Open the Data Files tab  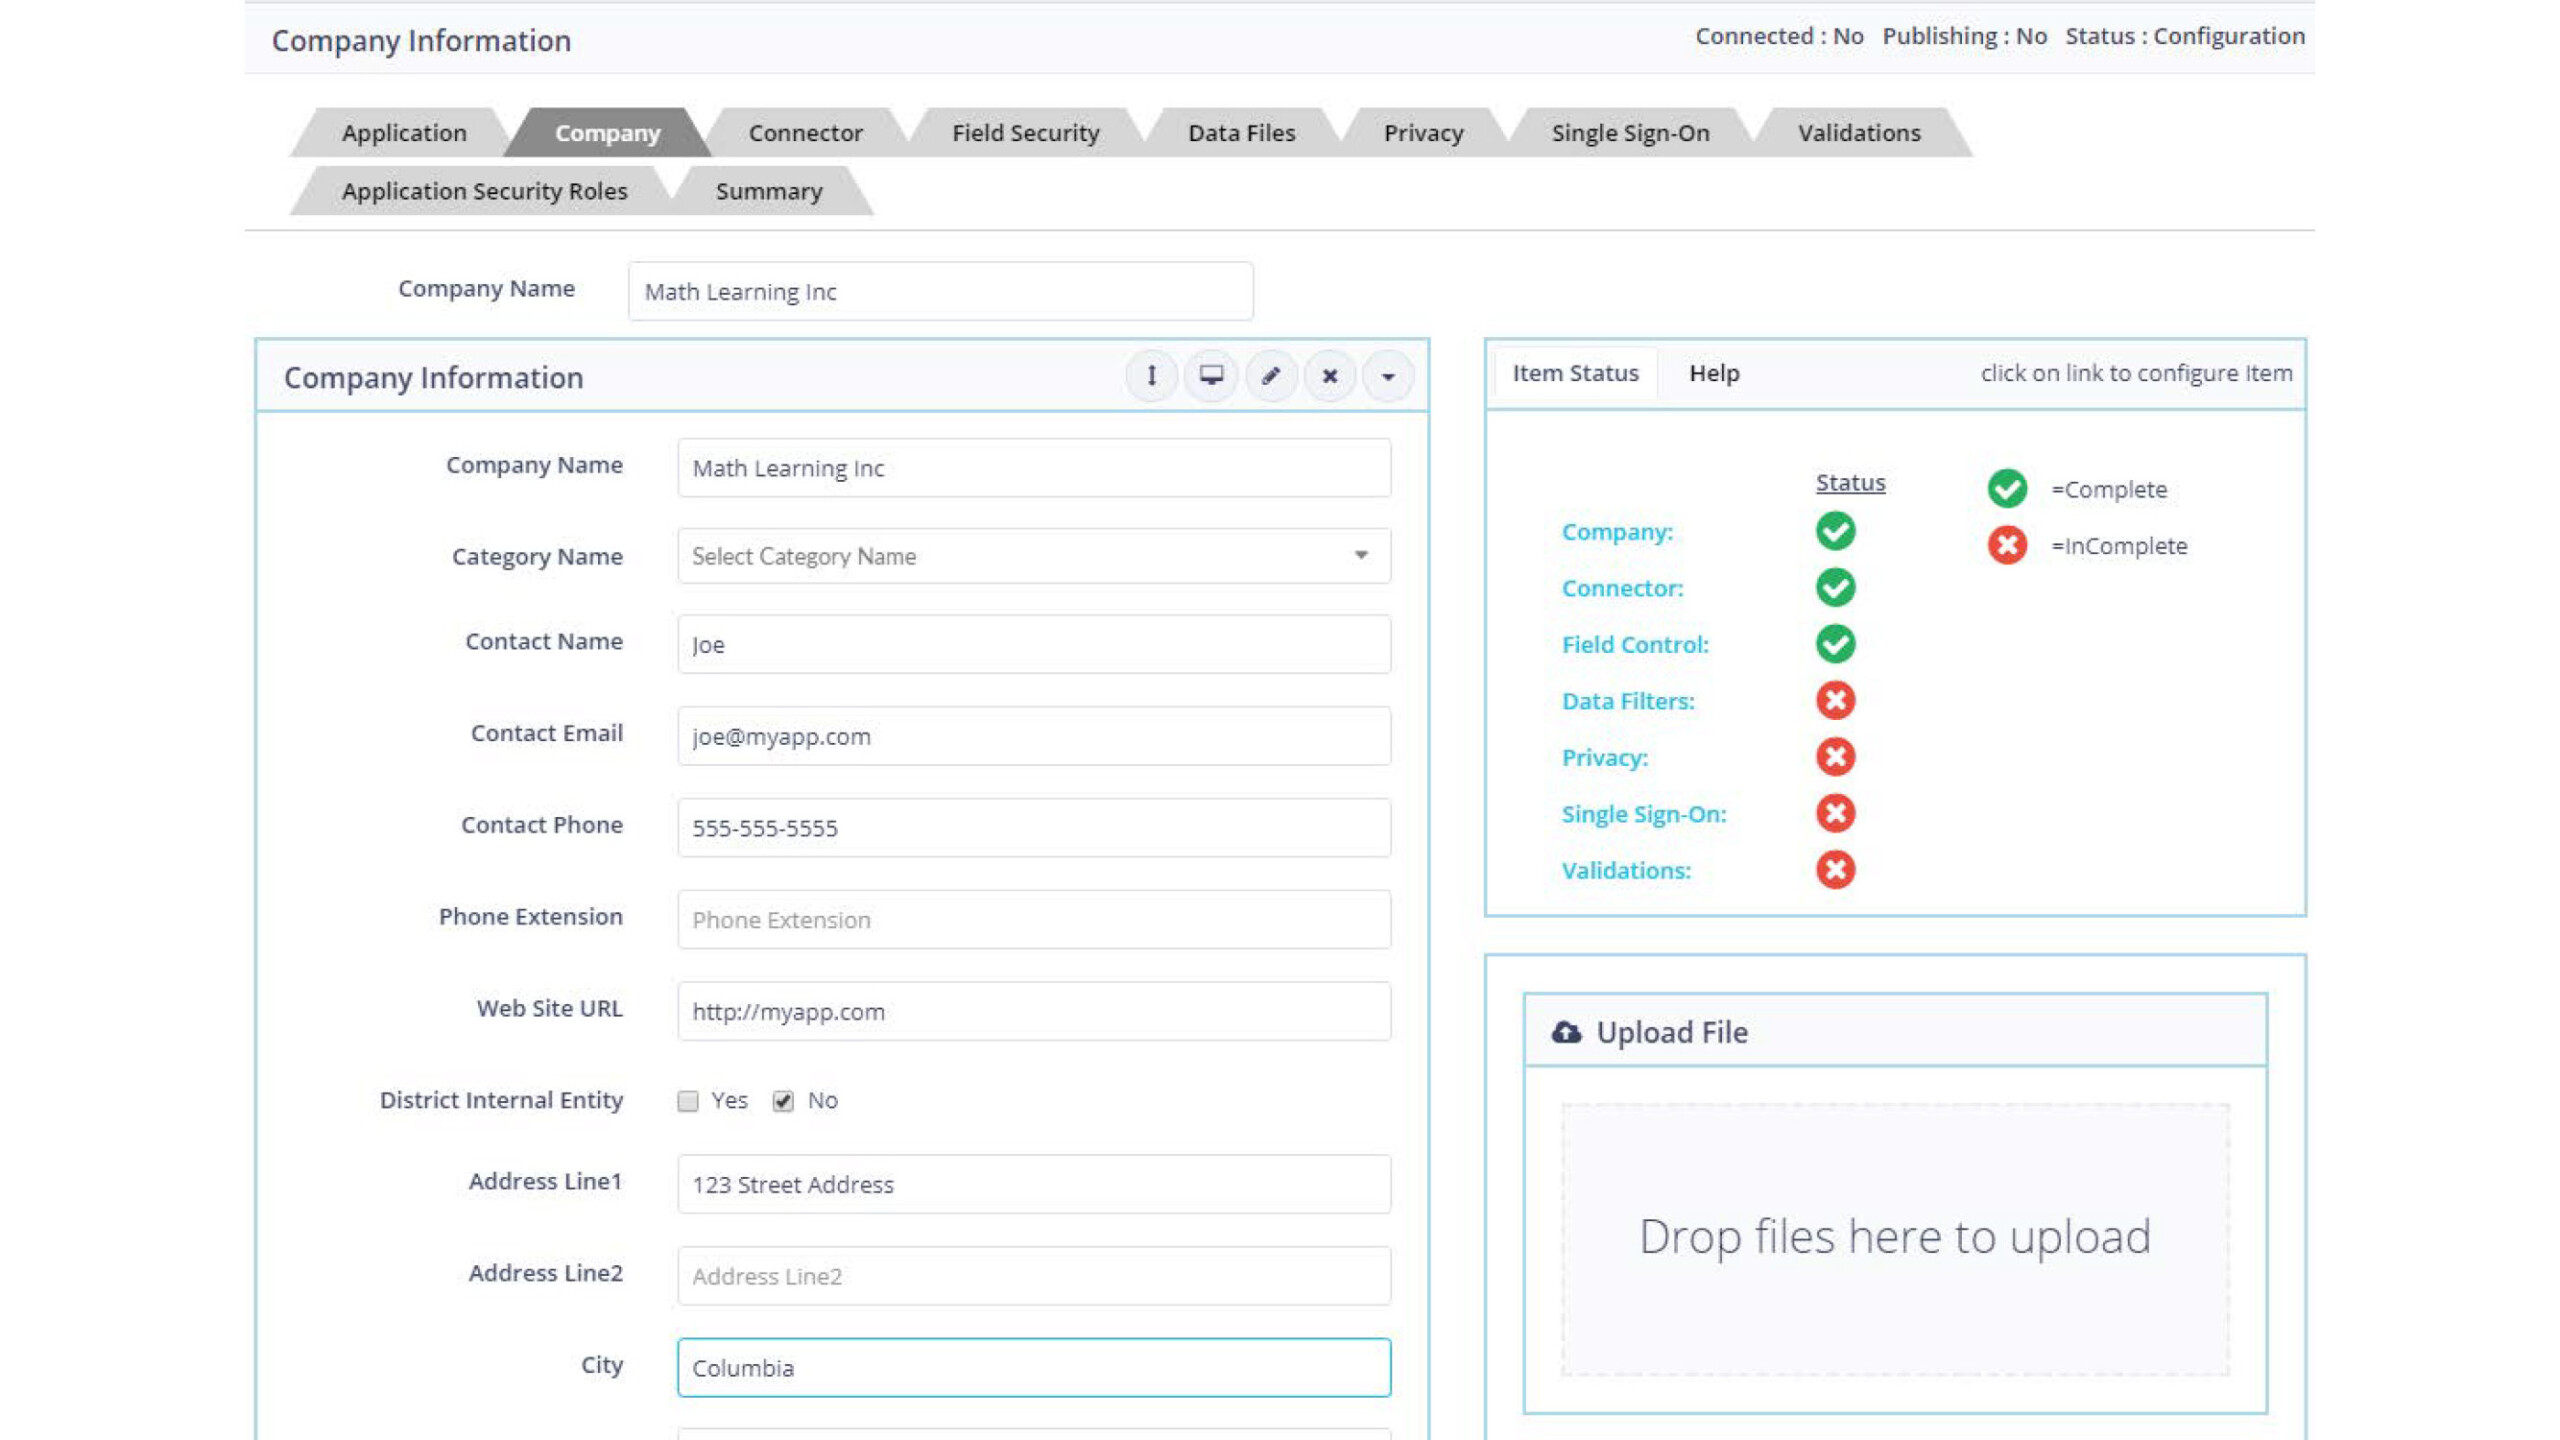[1241, 133]
